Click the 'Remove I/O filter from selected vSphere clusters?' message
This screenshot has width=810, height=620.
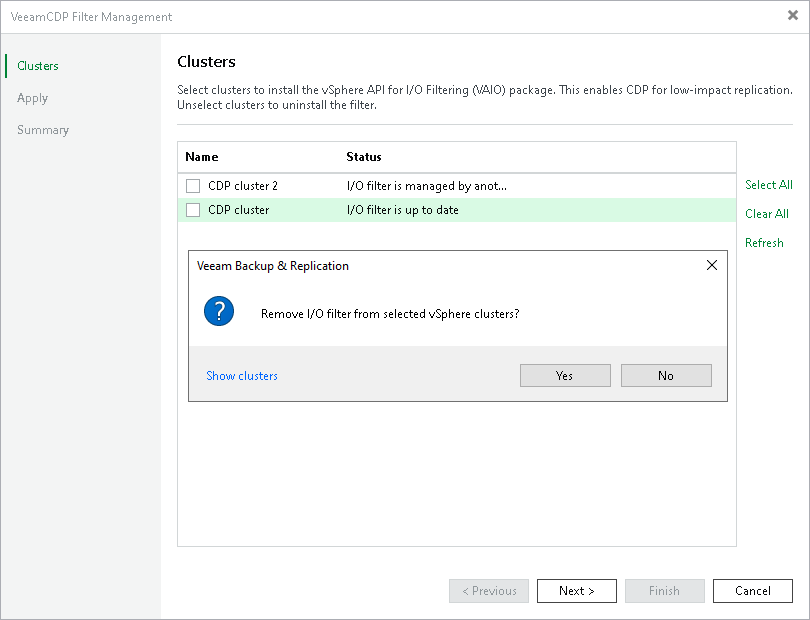coord(390,314)
